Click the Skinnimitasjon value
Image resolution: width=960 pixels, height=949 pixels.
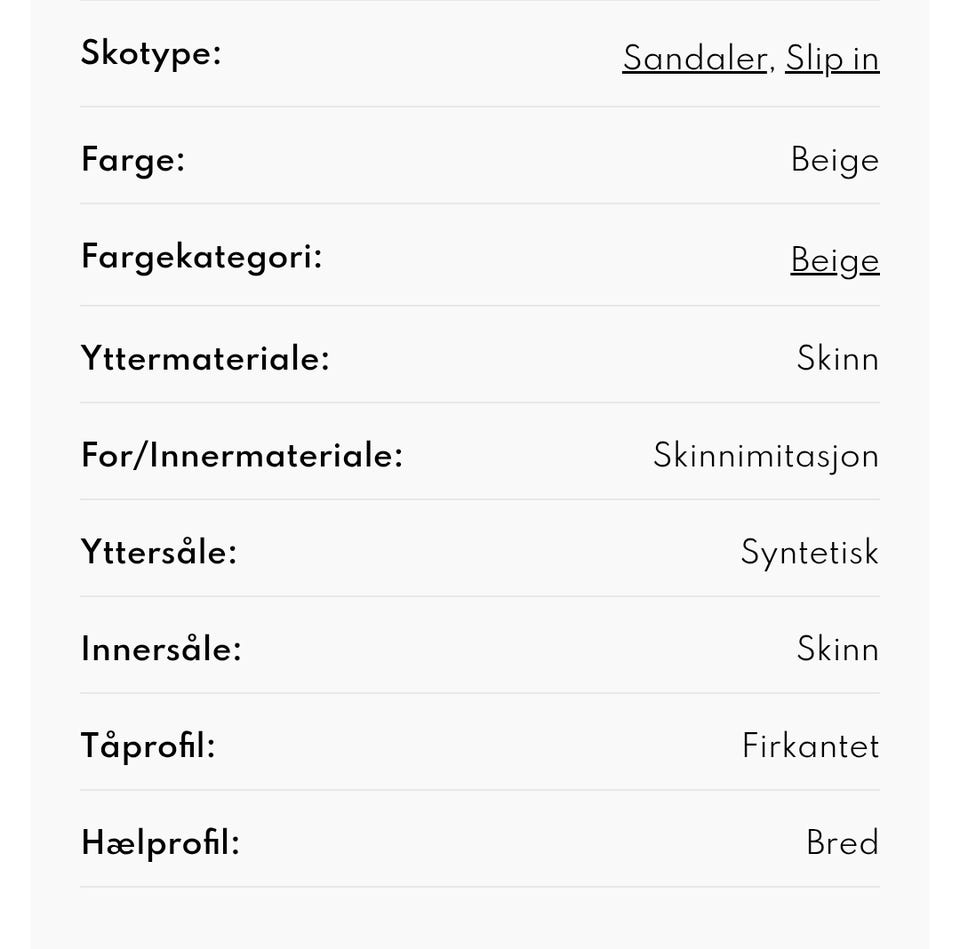click(x=765, y=455)
